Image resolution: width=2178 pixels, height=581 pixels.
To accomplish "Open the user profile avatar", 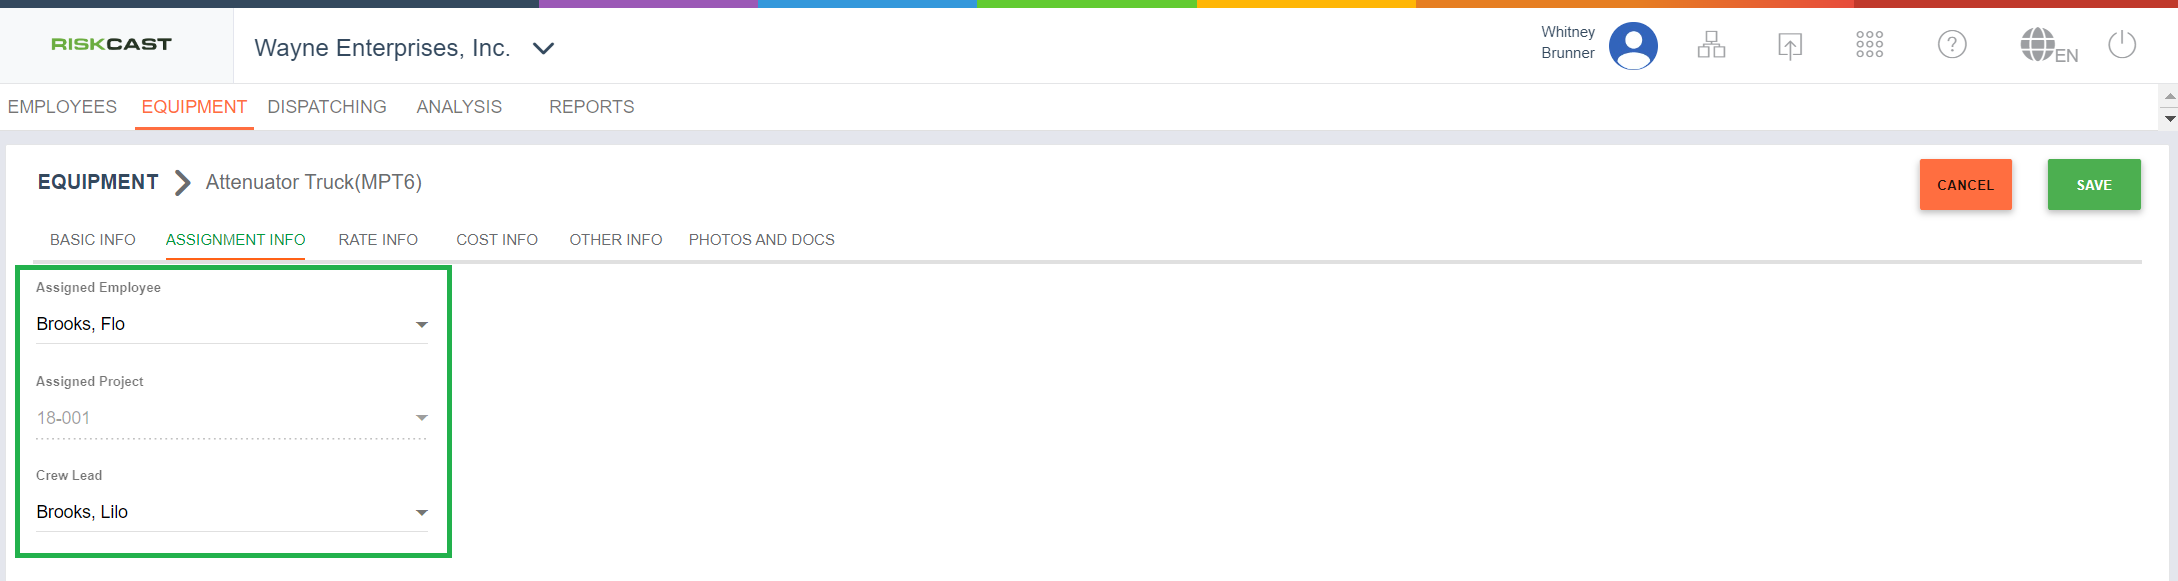I will (x=1632, y=46).
